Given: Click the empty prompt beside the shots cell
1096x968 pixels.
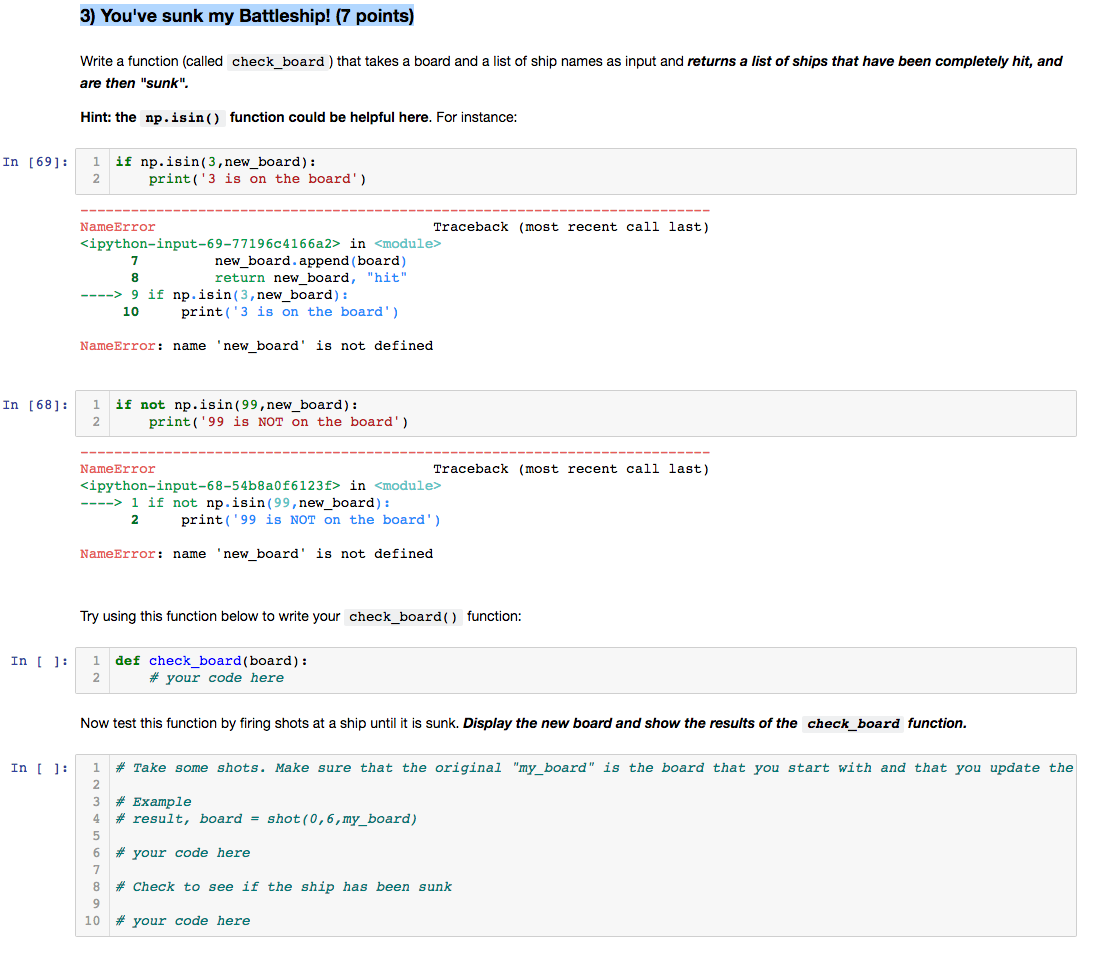Looking at the screenshot, I should (x=40, y=768).
